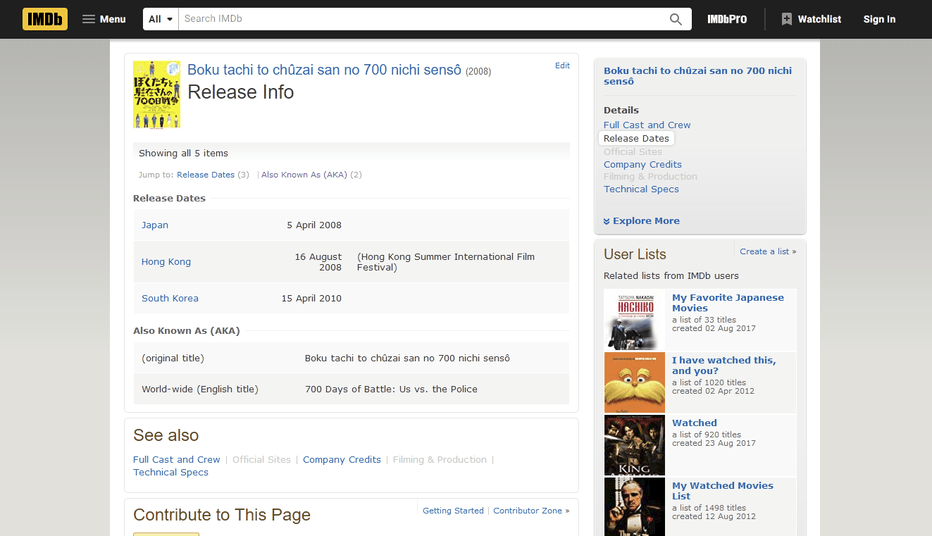Click the Edit link
Viewport: 932px width, 536px height.
point(562,65)
